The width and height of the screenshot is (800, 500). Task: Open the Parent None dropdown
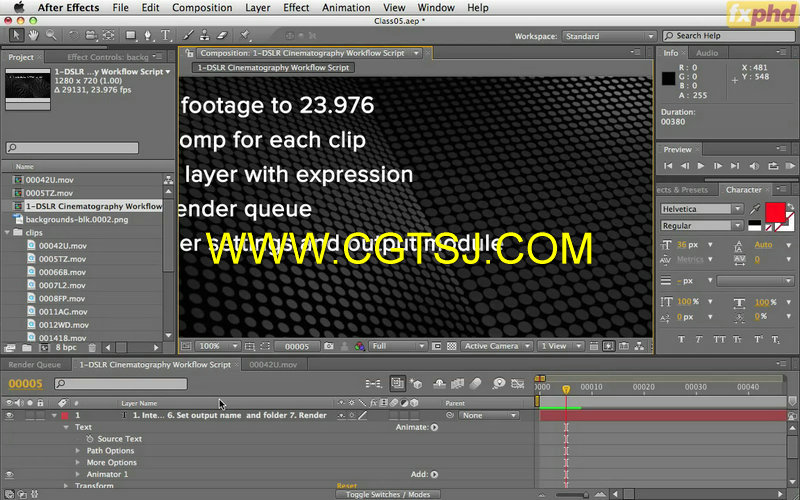pos(489,415)
